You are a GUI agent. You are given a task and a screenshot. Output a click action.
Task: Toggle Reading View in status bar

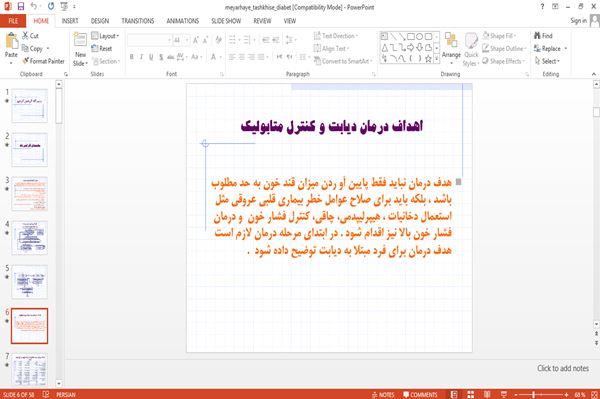coord(487,394)
